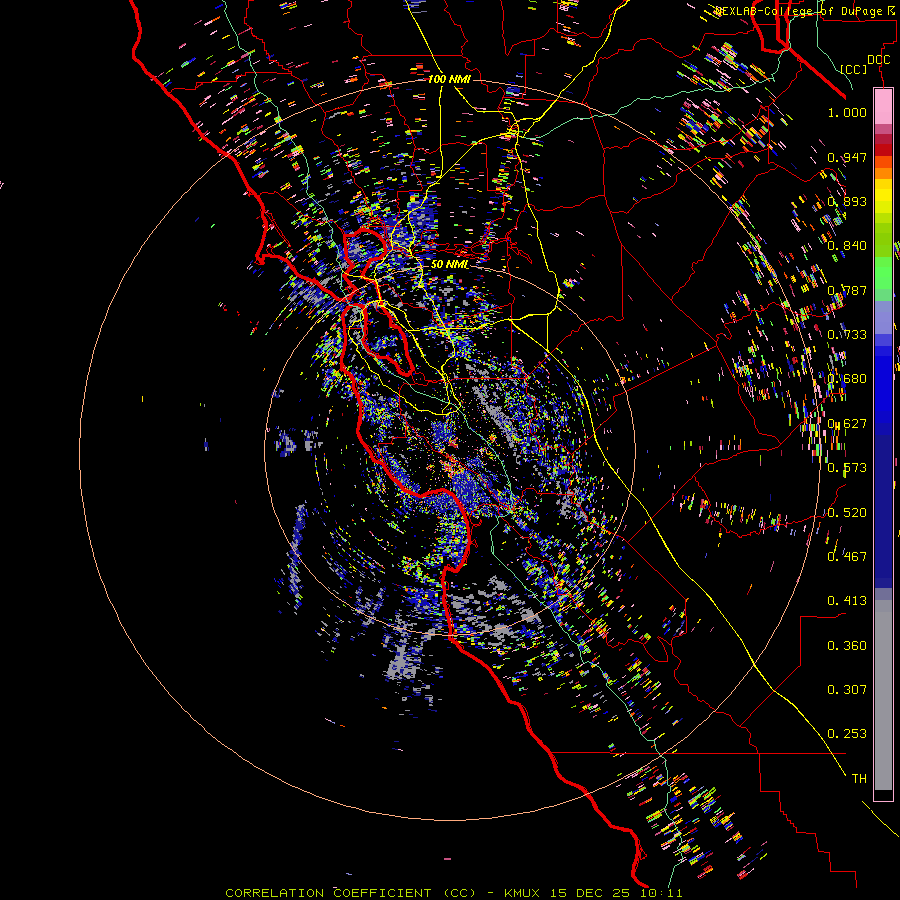Click the 0.893 legend value

(x=847, y=201)
